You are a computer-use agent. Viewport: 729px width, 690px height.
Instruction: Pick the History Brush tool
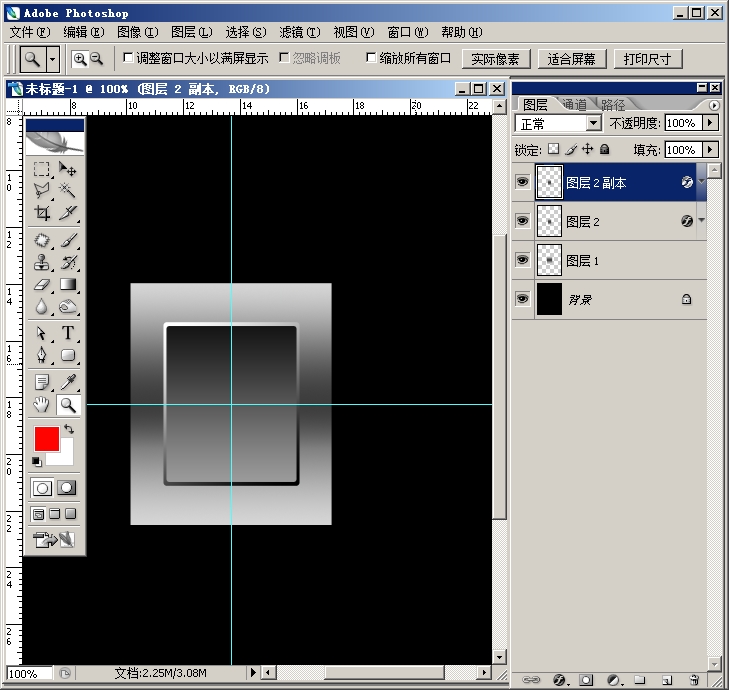tap(68, 263)
